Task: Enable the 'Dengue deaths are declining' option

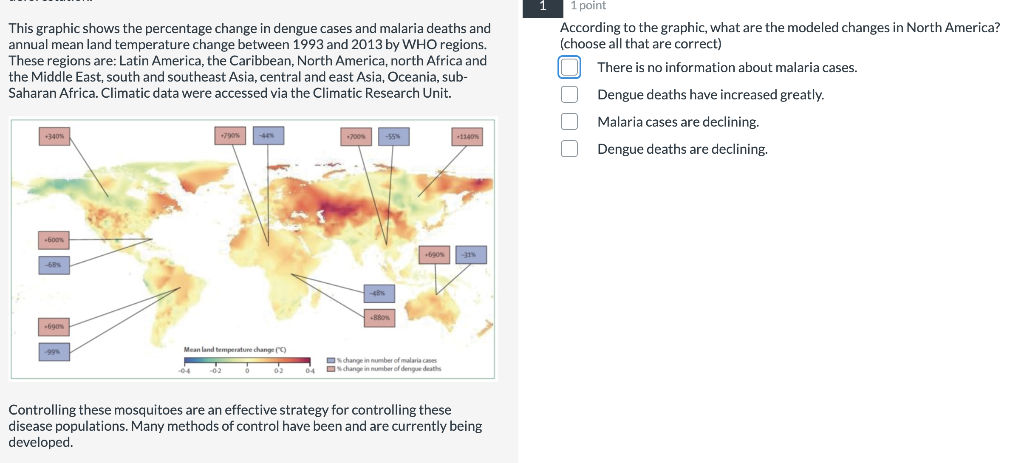Action: point(569,149)
